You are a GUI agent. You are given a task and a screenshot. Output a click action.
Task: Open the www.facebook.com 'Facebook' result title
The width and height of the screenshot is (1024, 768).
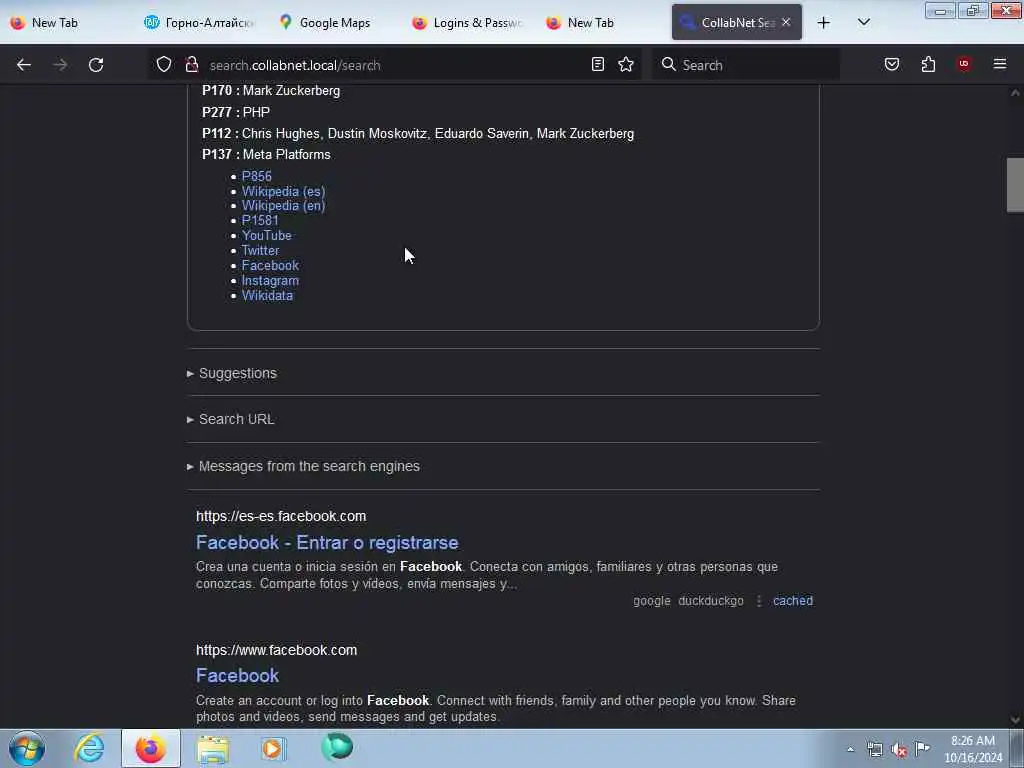pos(238,676)
